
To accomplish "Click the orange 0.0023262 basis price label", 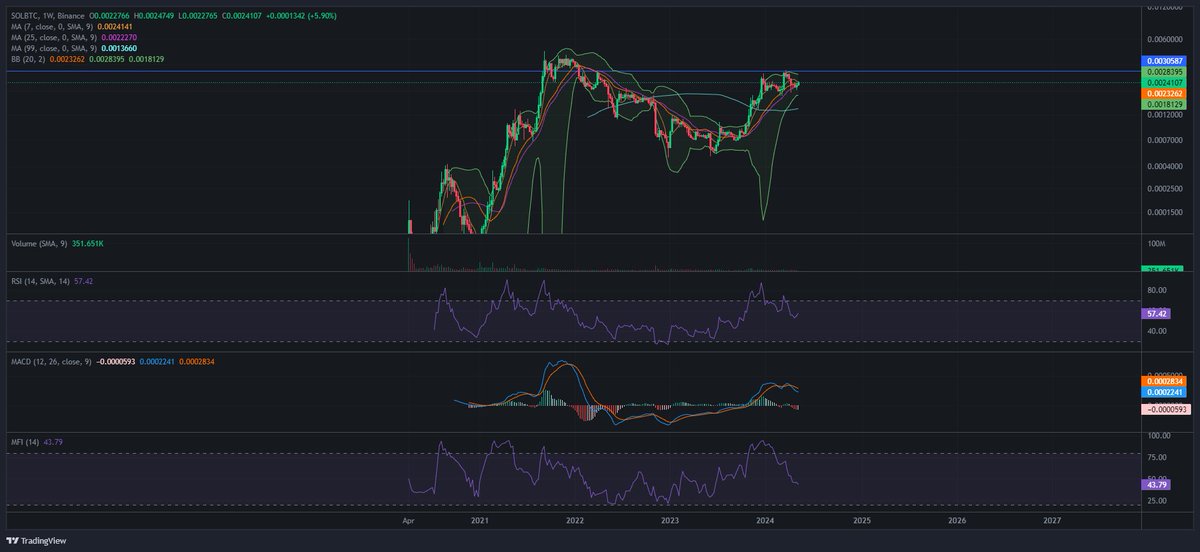I will (x=1164, y=93).
